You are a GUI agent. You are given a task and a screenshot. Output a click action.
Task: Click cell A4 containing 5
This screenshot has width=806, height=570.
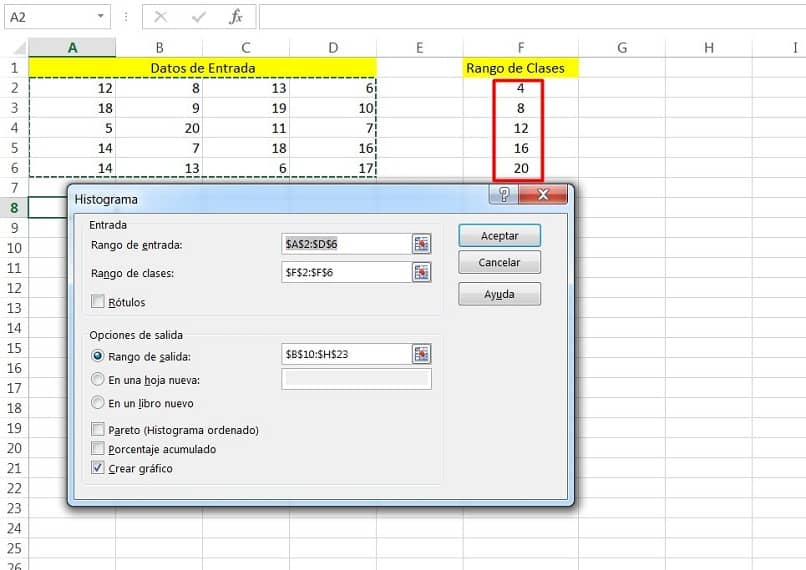tap(72, 128)
